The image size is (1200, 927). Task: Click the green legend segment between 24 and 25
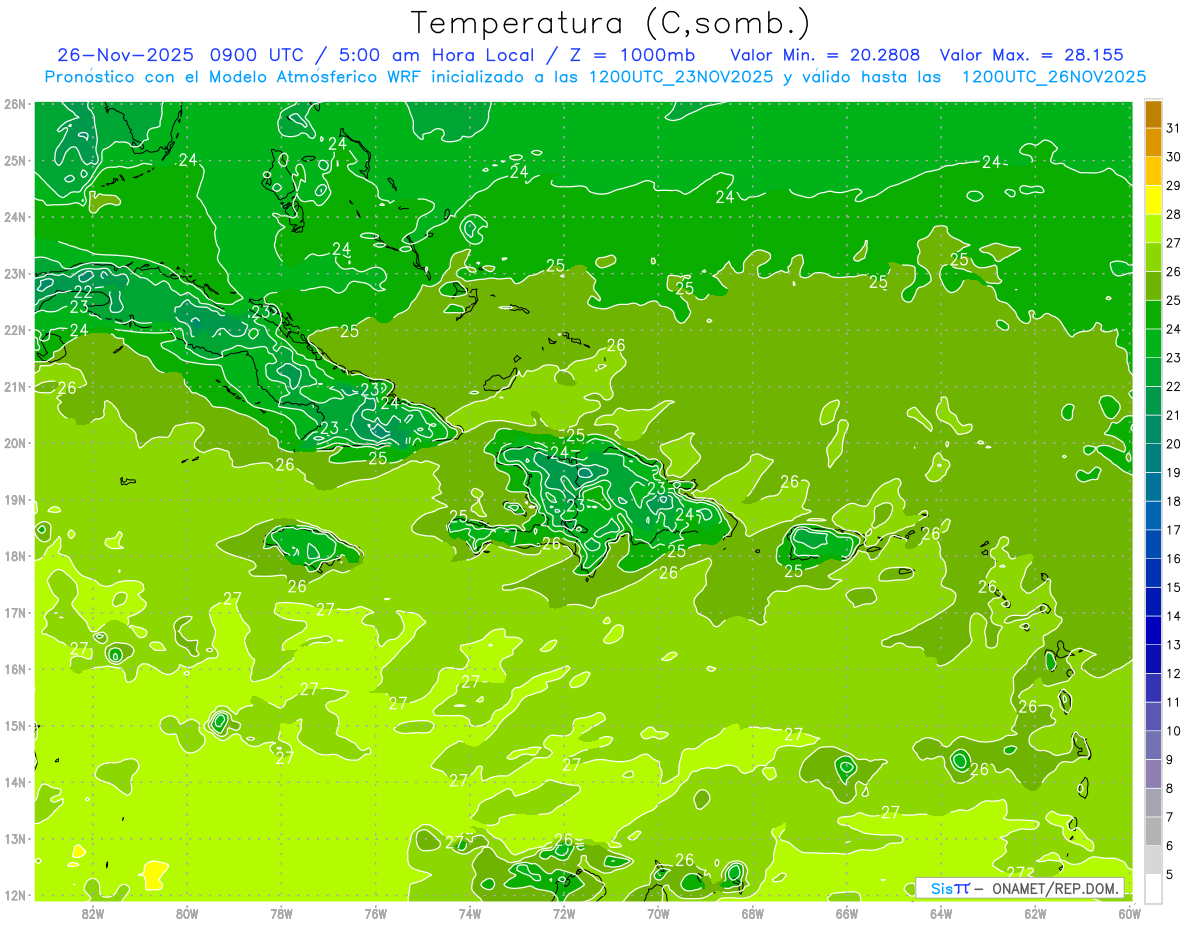(x=1153, y=315)
